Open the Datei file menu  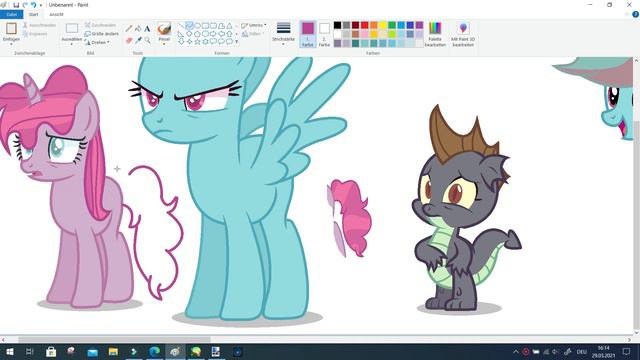[x=11, y=14]
